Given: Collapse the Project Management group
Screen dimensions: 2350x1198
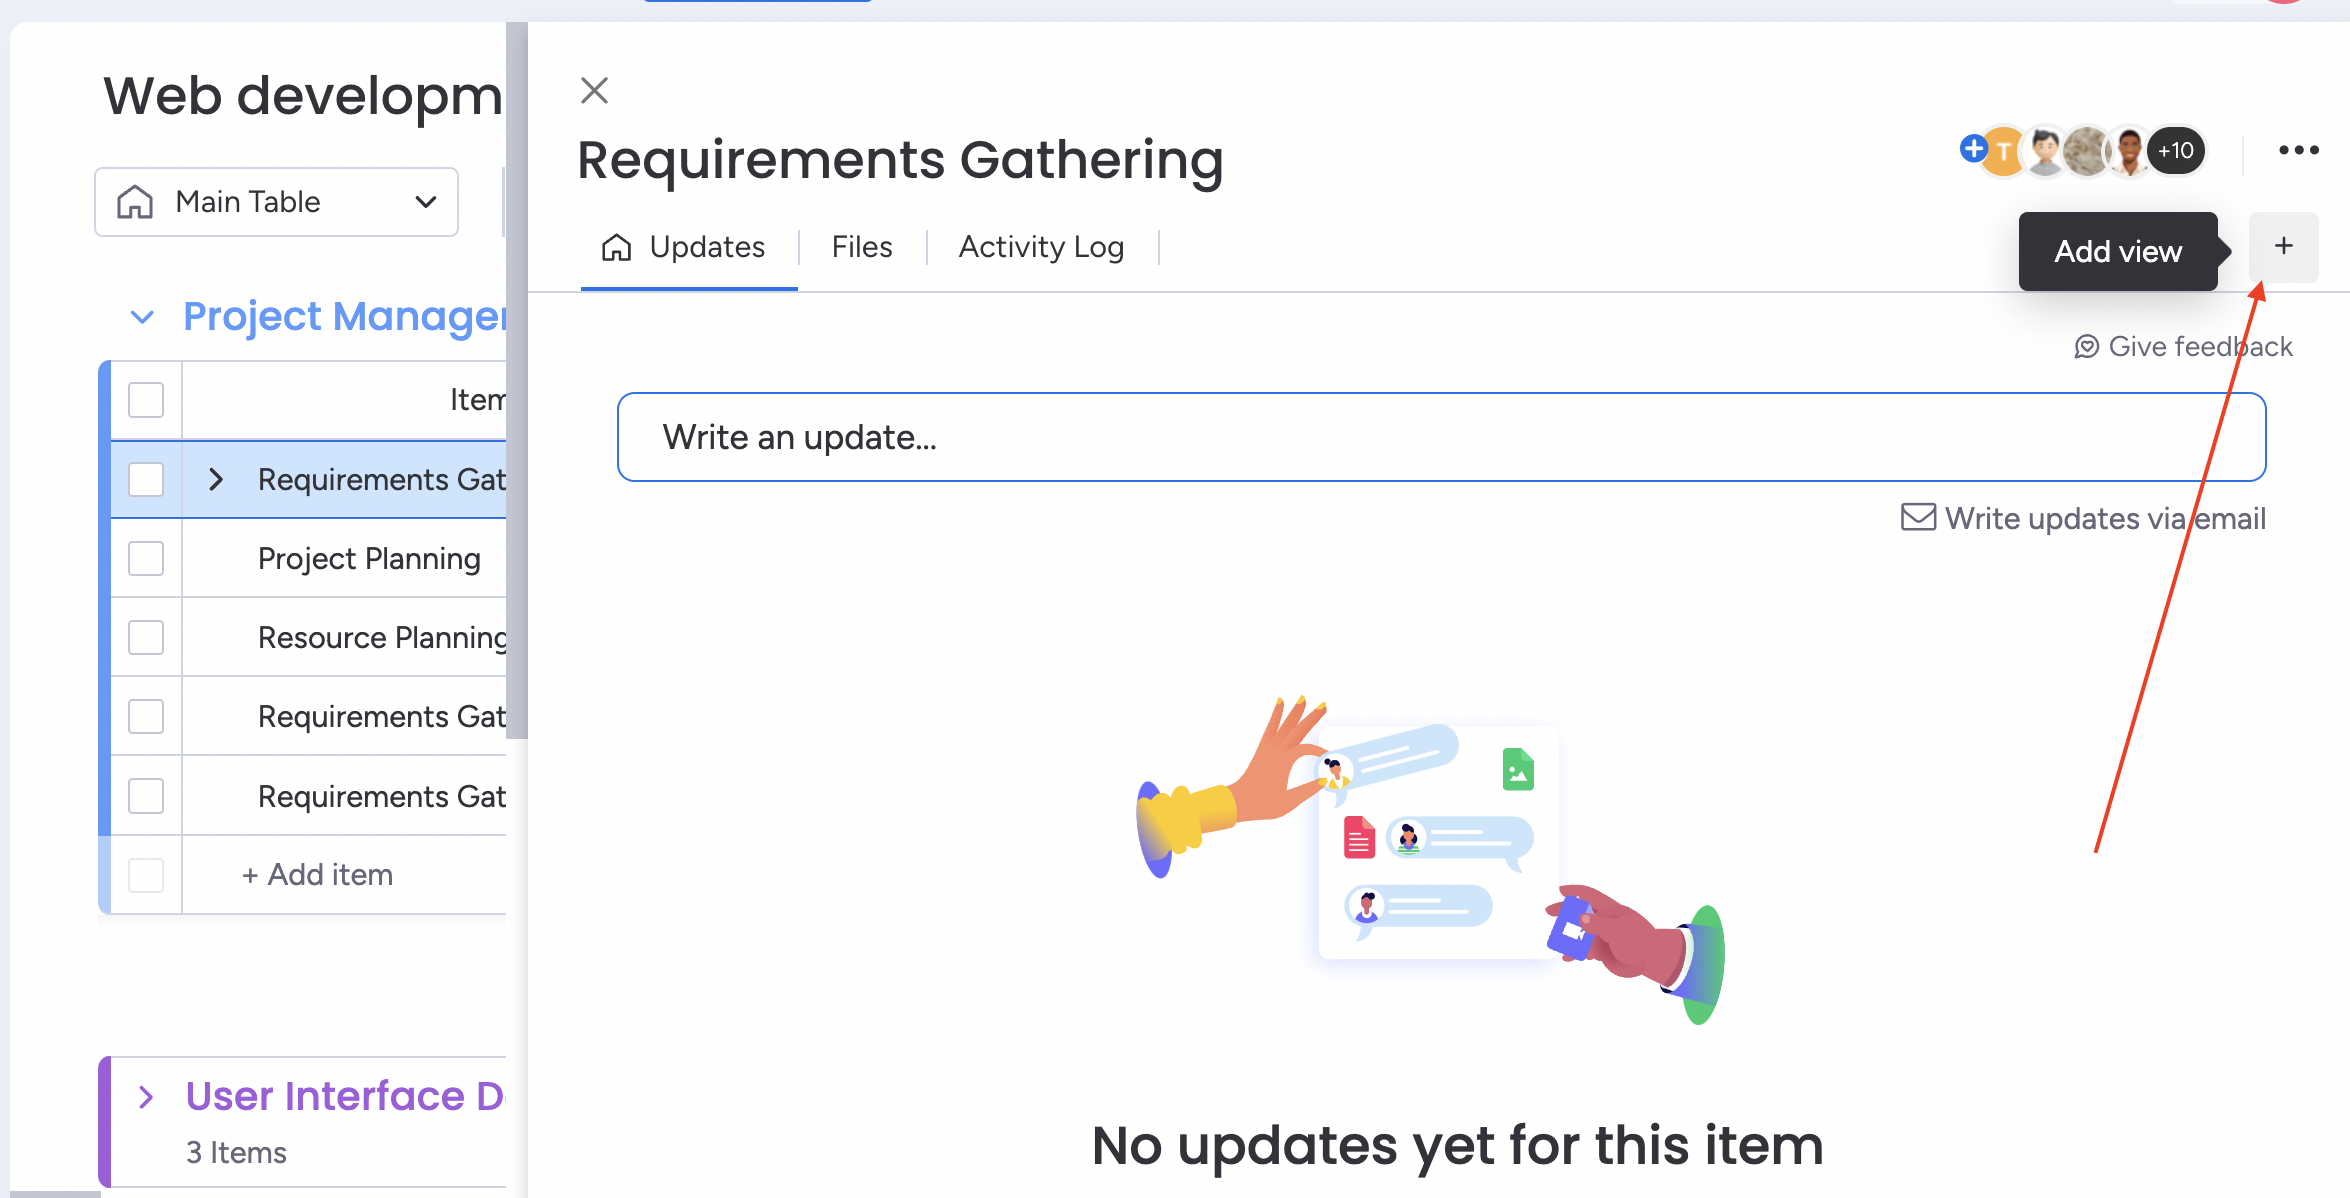Looking at the screenshot, I should (143, 317).
